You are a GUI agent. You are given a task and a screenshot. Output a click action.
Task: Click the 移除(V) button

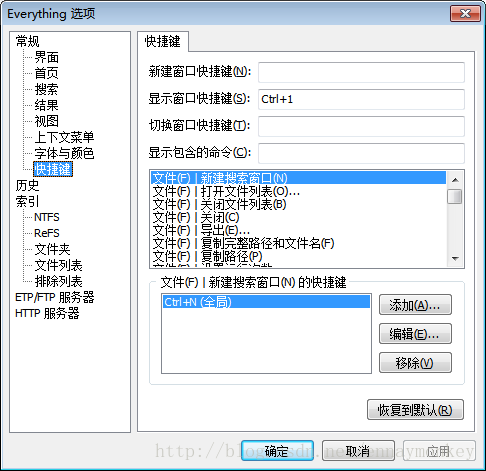click(415, 363)
